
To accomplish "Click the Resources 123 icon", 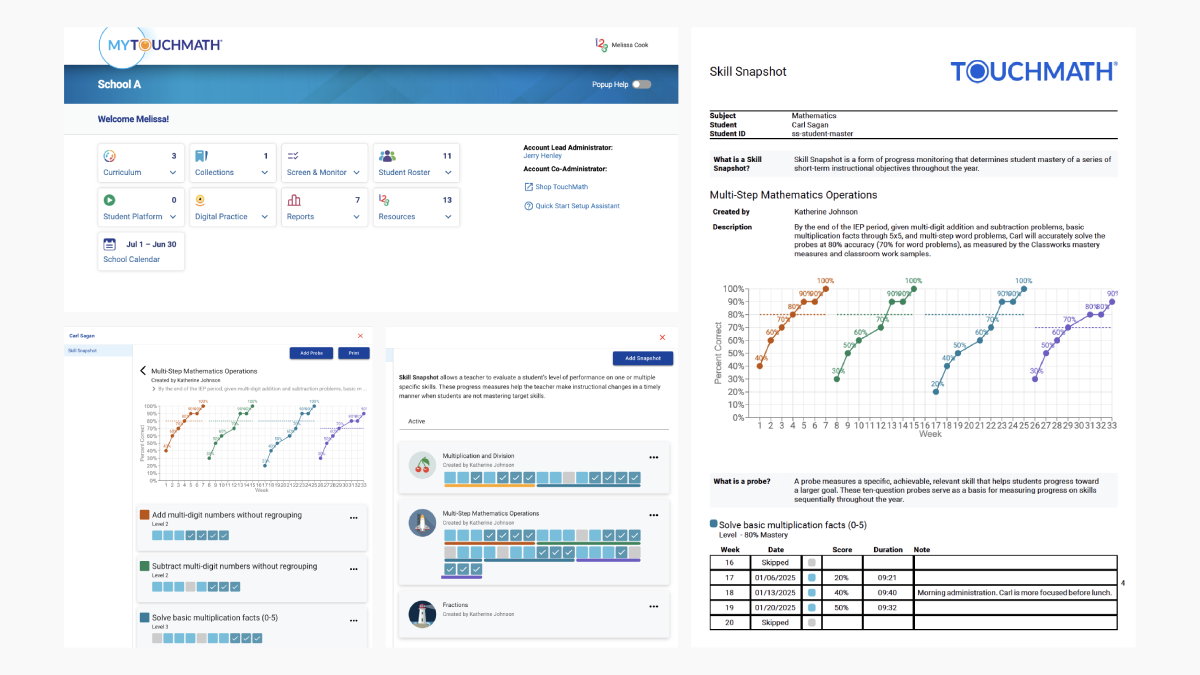I will 384,200.
